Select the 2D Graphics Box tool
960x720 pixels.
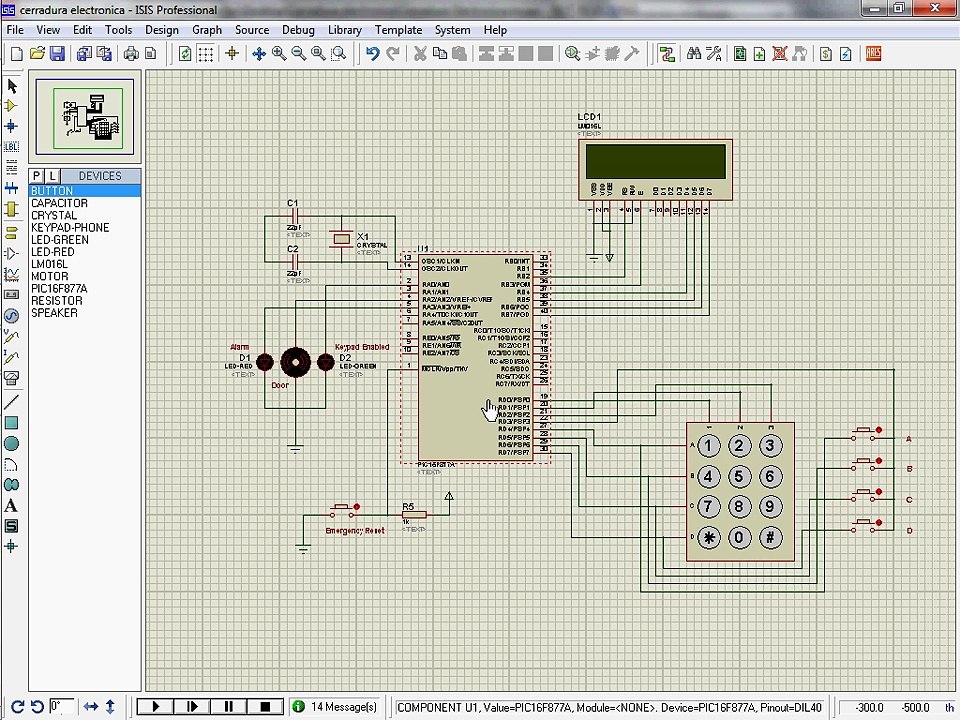point(12,423)
